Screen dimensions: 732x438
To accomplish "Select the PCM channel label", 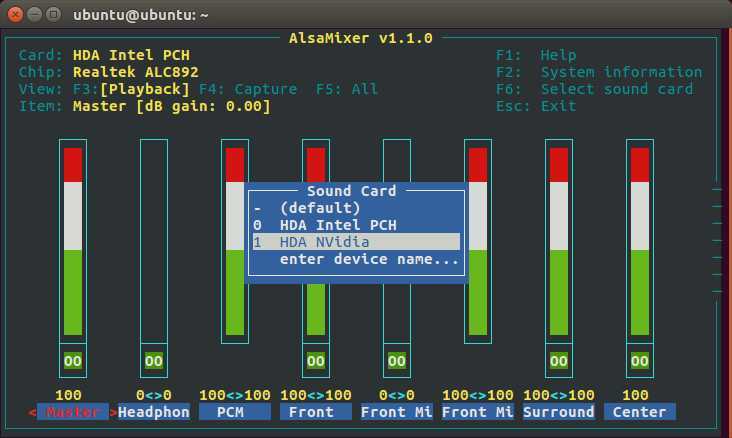I will coord(235,412).
